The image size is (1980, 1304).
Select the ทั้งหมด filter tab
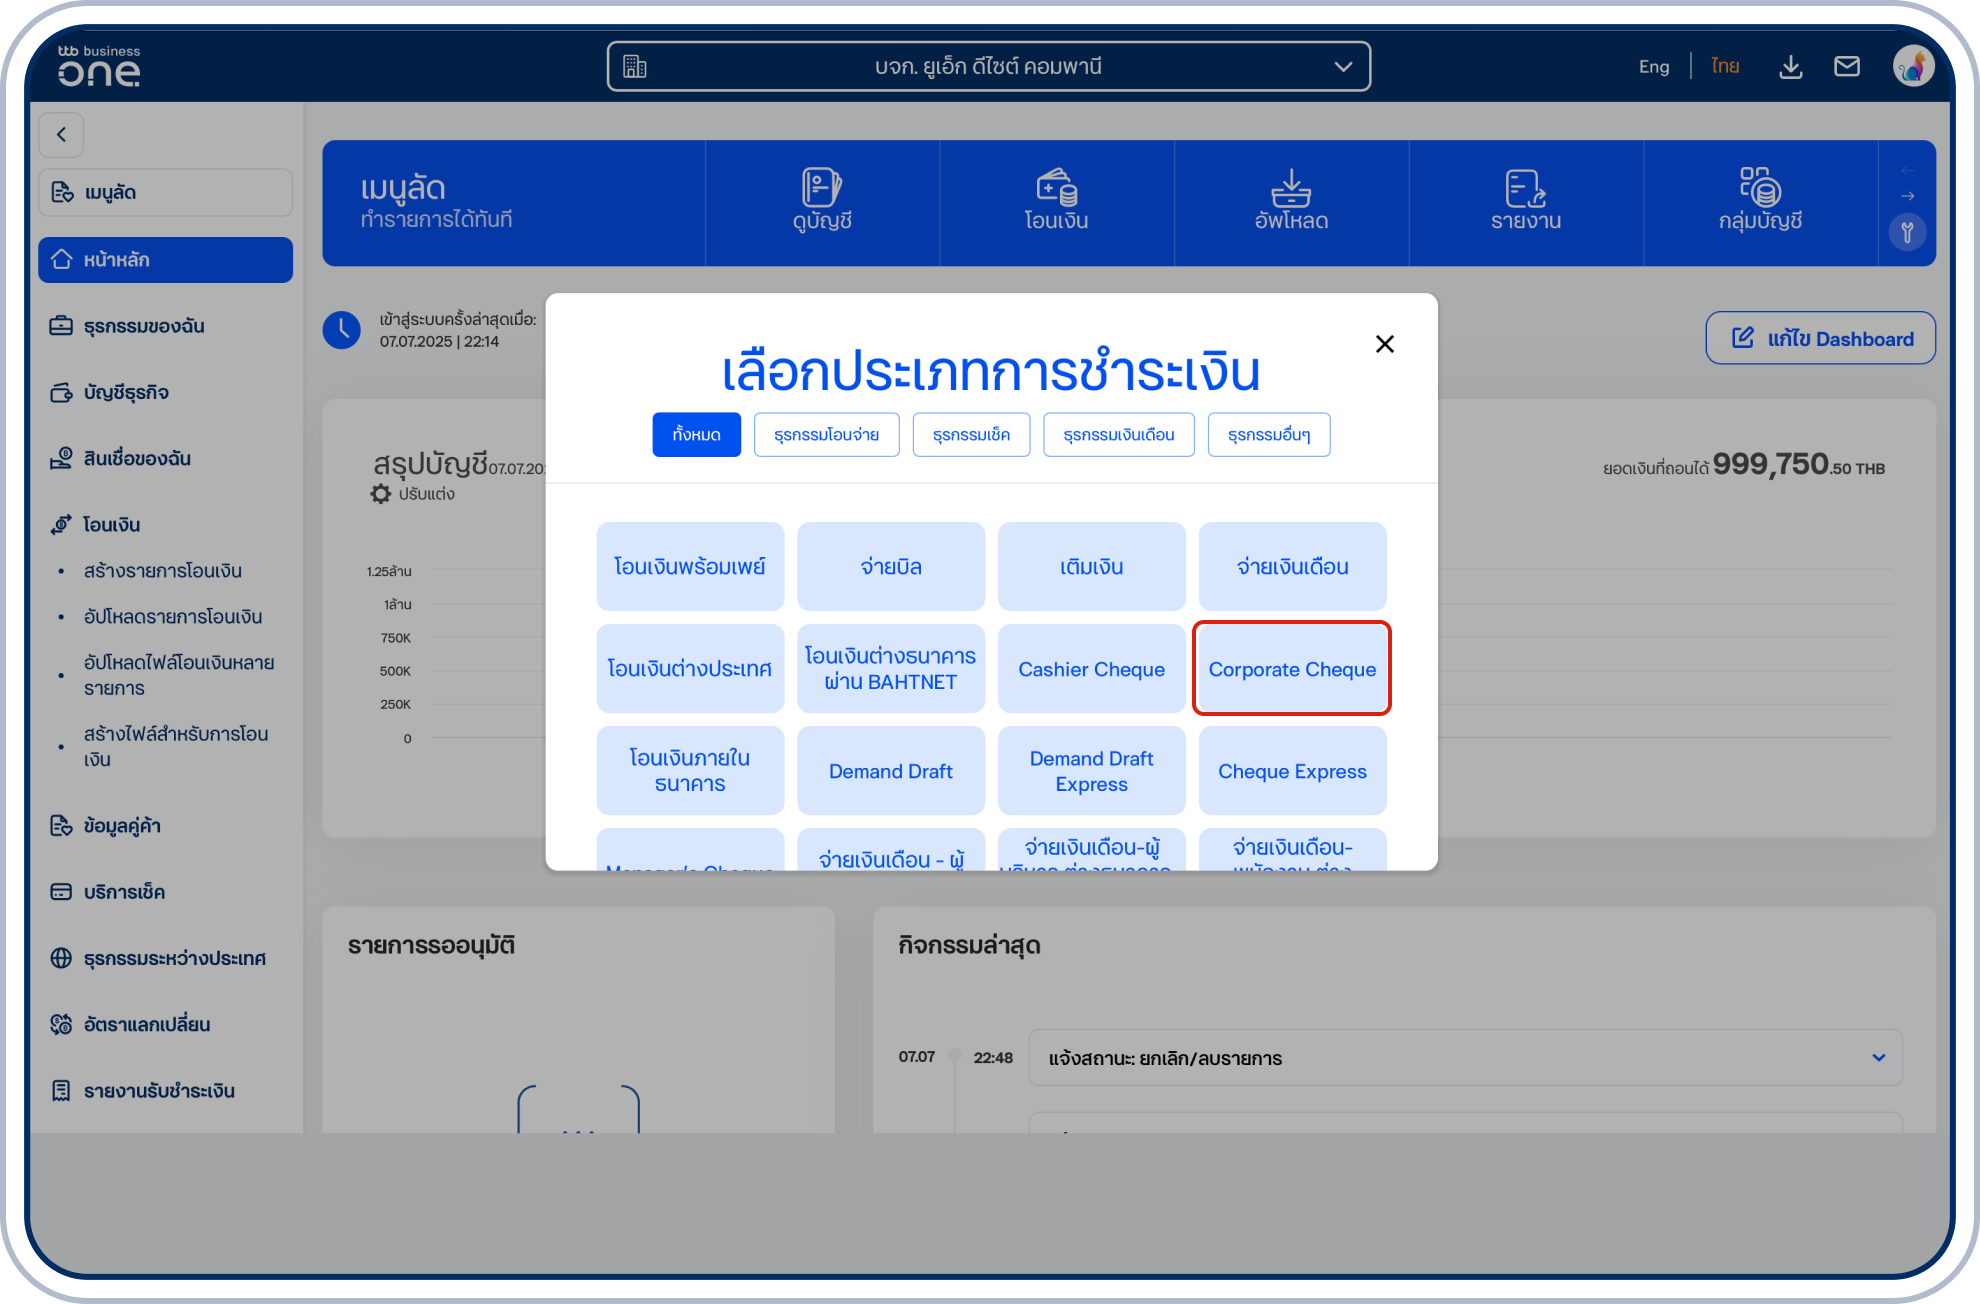click(x=697, y=435)
